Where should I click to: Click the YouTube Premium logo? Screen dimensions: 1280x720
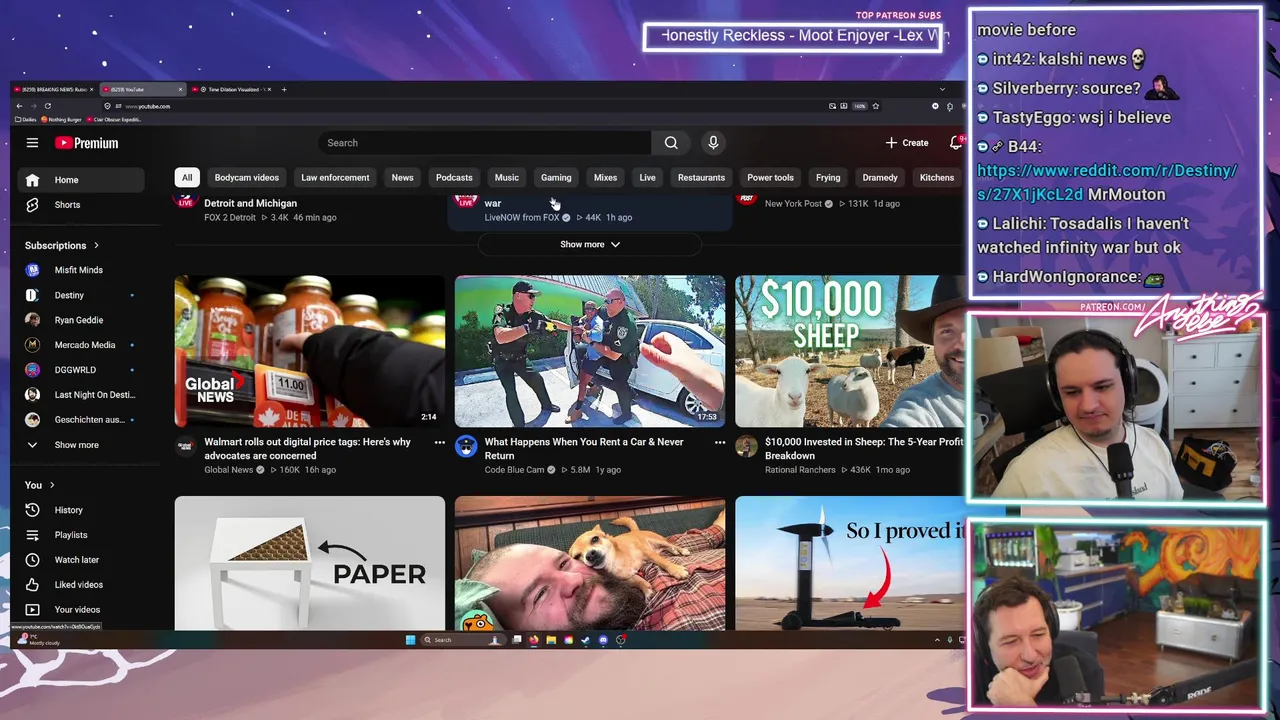click(x=86, y=143)
